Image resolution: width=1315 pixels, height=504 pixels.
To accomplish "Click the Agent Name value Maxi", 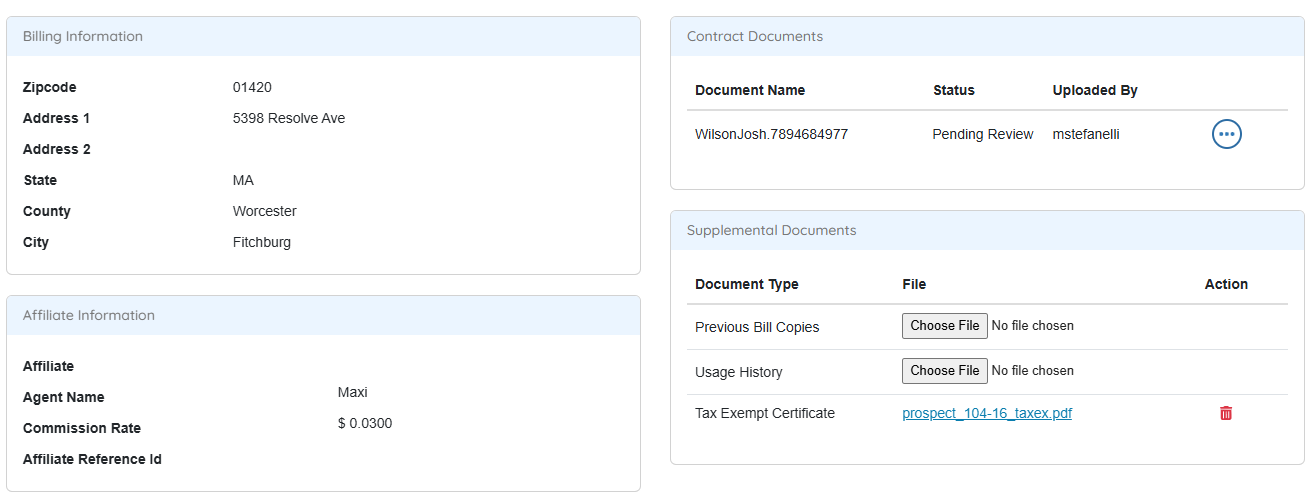I will coord(353,392).
